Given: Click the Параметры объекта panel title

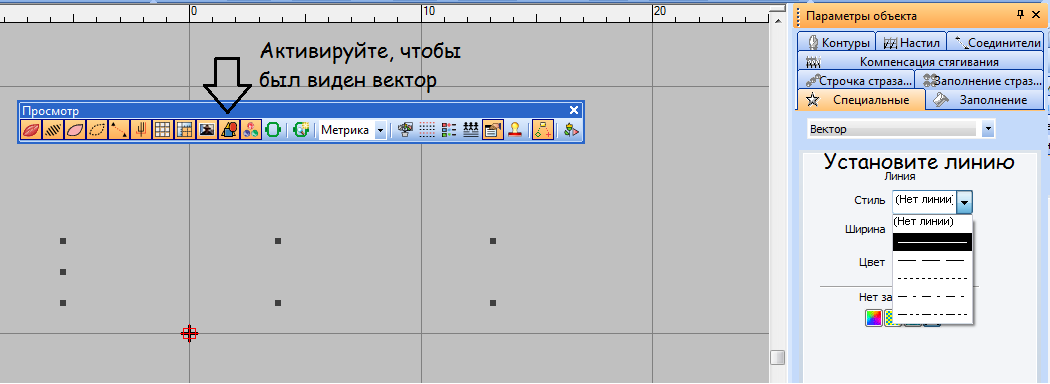Looking at the screenshot, I should 861,16.
